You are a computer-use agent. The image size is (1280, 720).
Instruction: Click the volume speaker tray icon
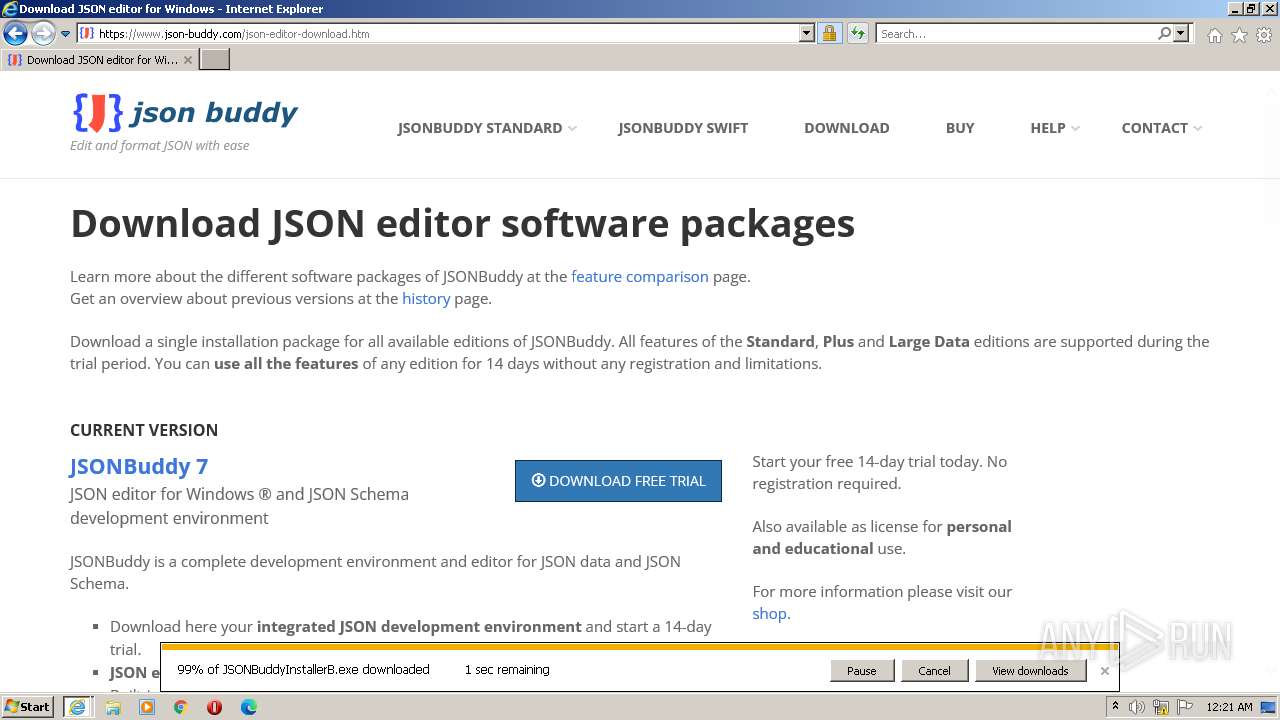[1137, 707]
